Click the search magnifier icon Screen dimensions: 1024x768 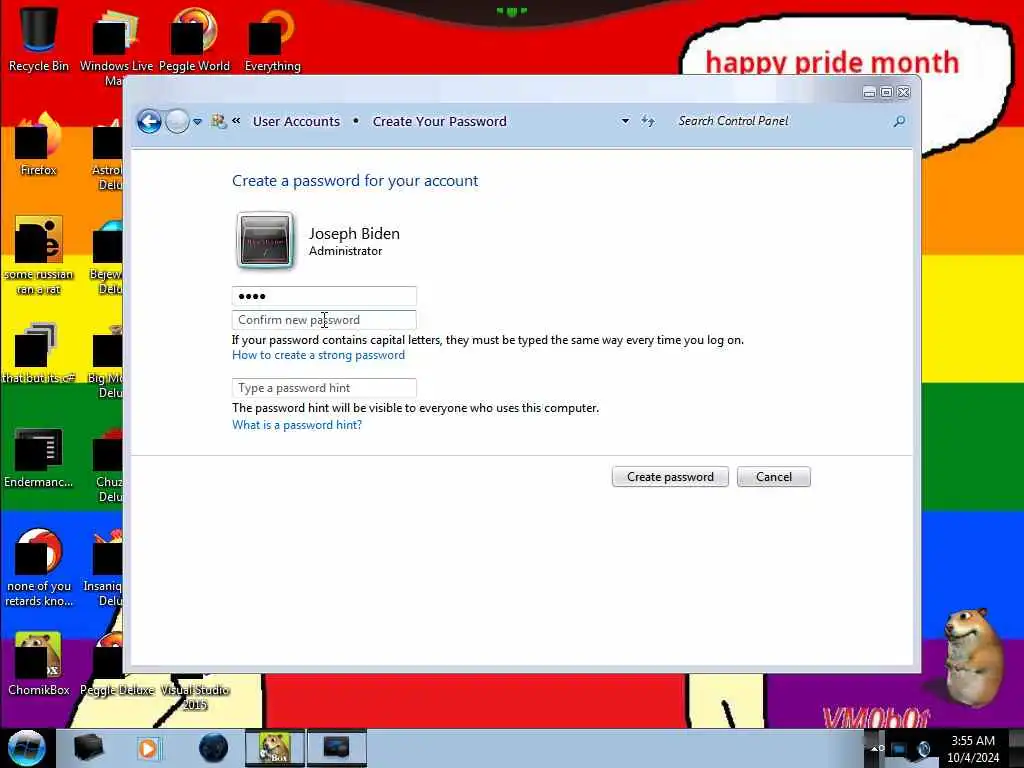tap(899, 121)
